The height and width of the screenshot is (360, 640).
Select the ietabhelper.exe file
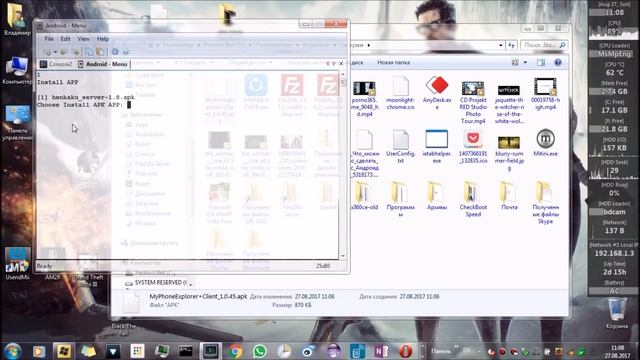click(x=437, y=146)
